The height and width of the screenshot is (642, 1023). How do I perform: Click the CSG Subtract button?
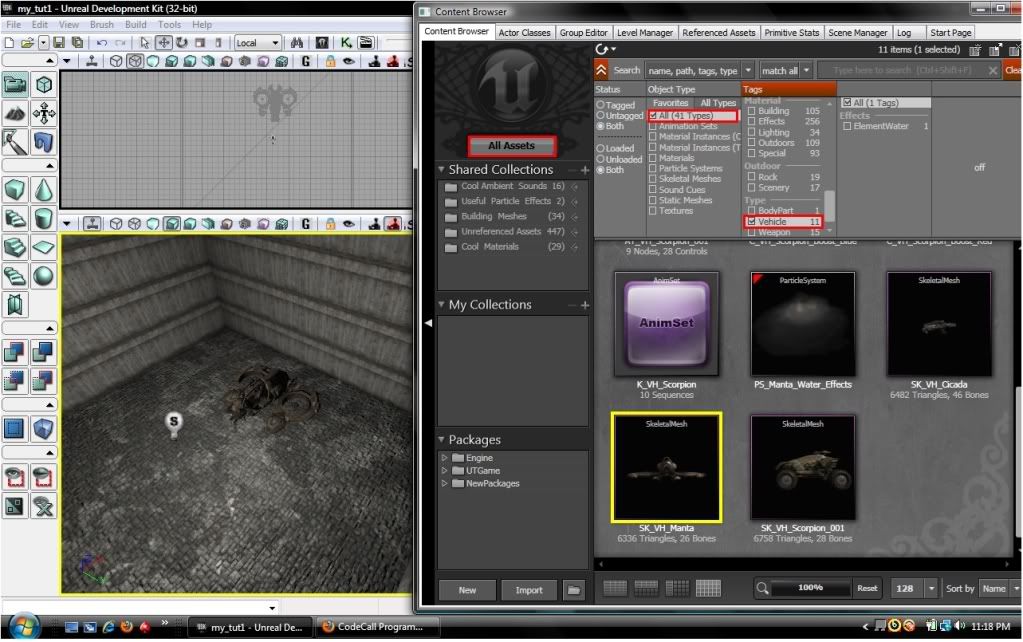(x=44, y=352)
